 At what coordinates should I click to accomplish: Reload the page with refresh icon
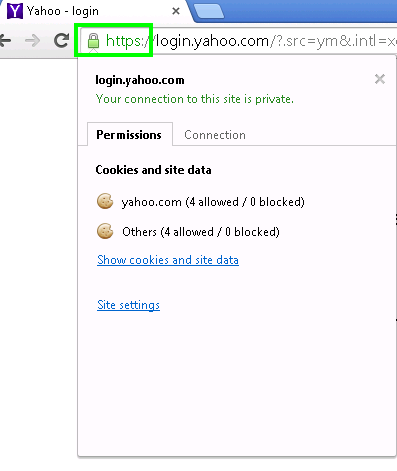[61, 41]
